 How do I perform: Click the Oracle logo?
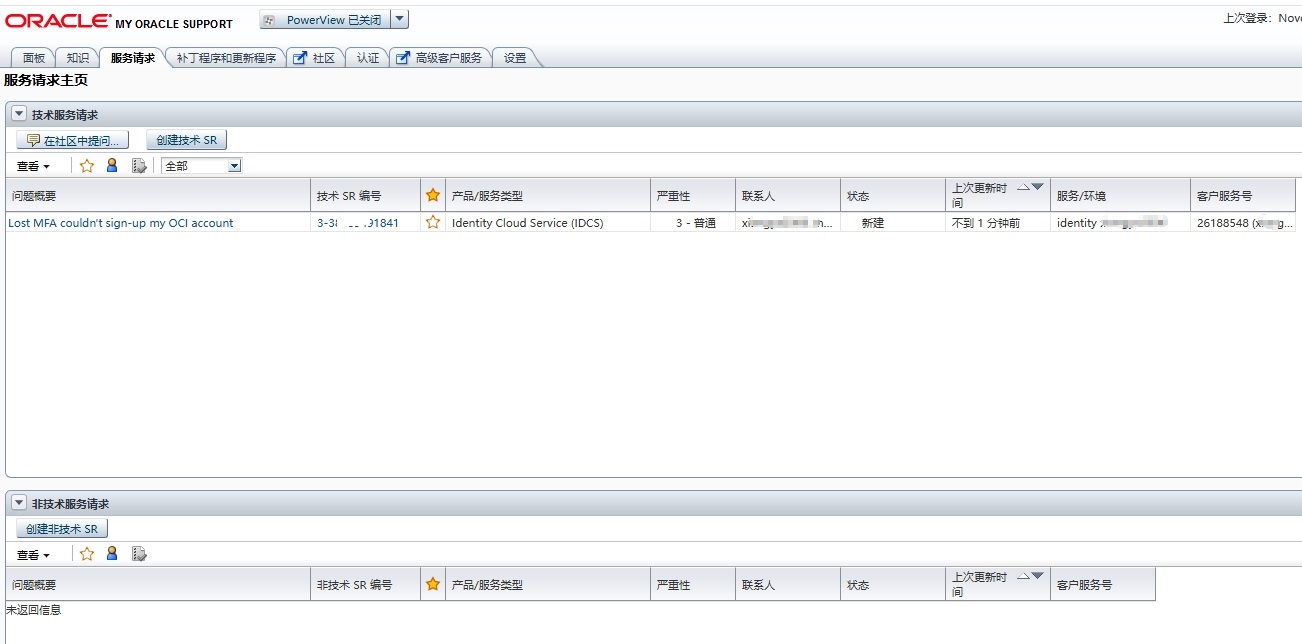click(x=58, y=21)
